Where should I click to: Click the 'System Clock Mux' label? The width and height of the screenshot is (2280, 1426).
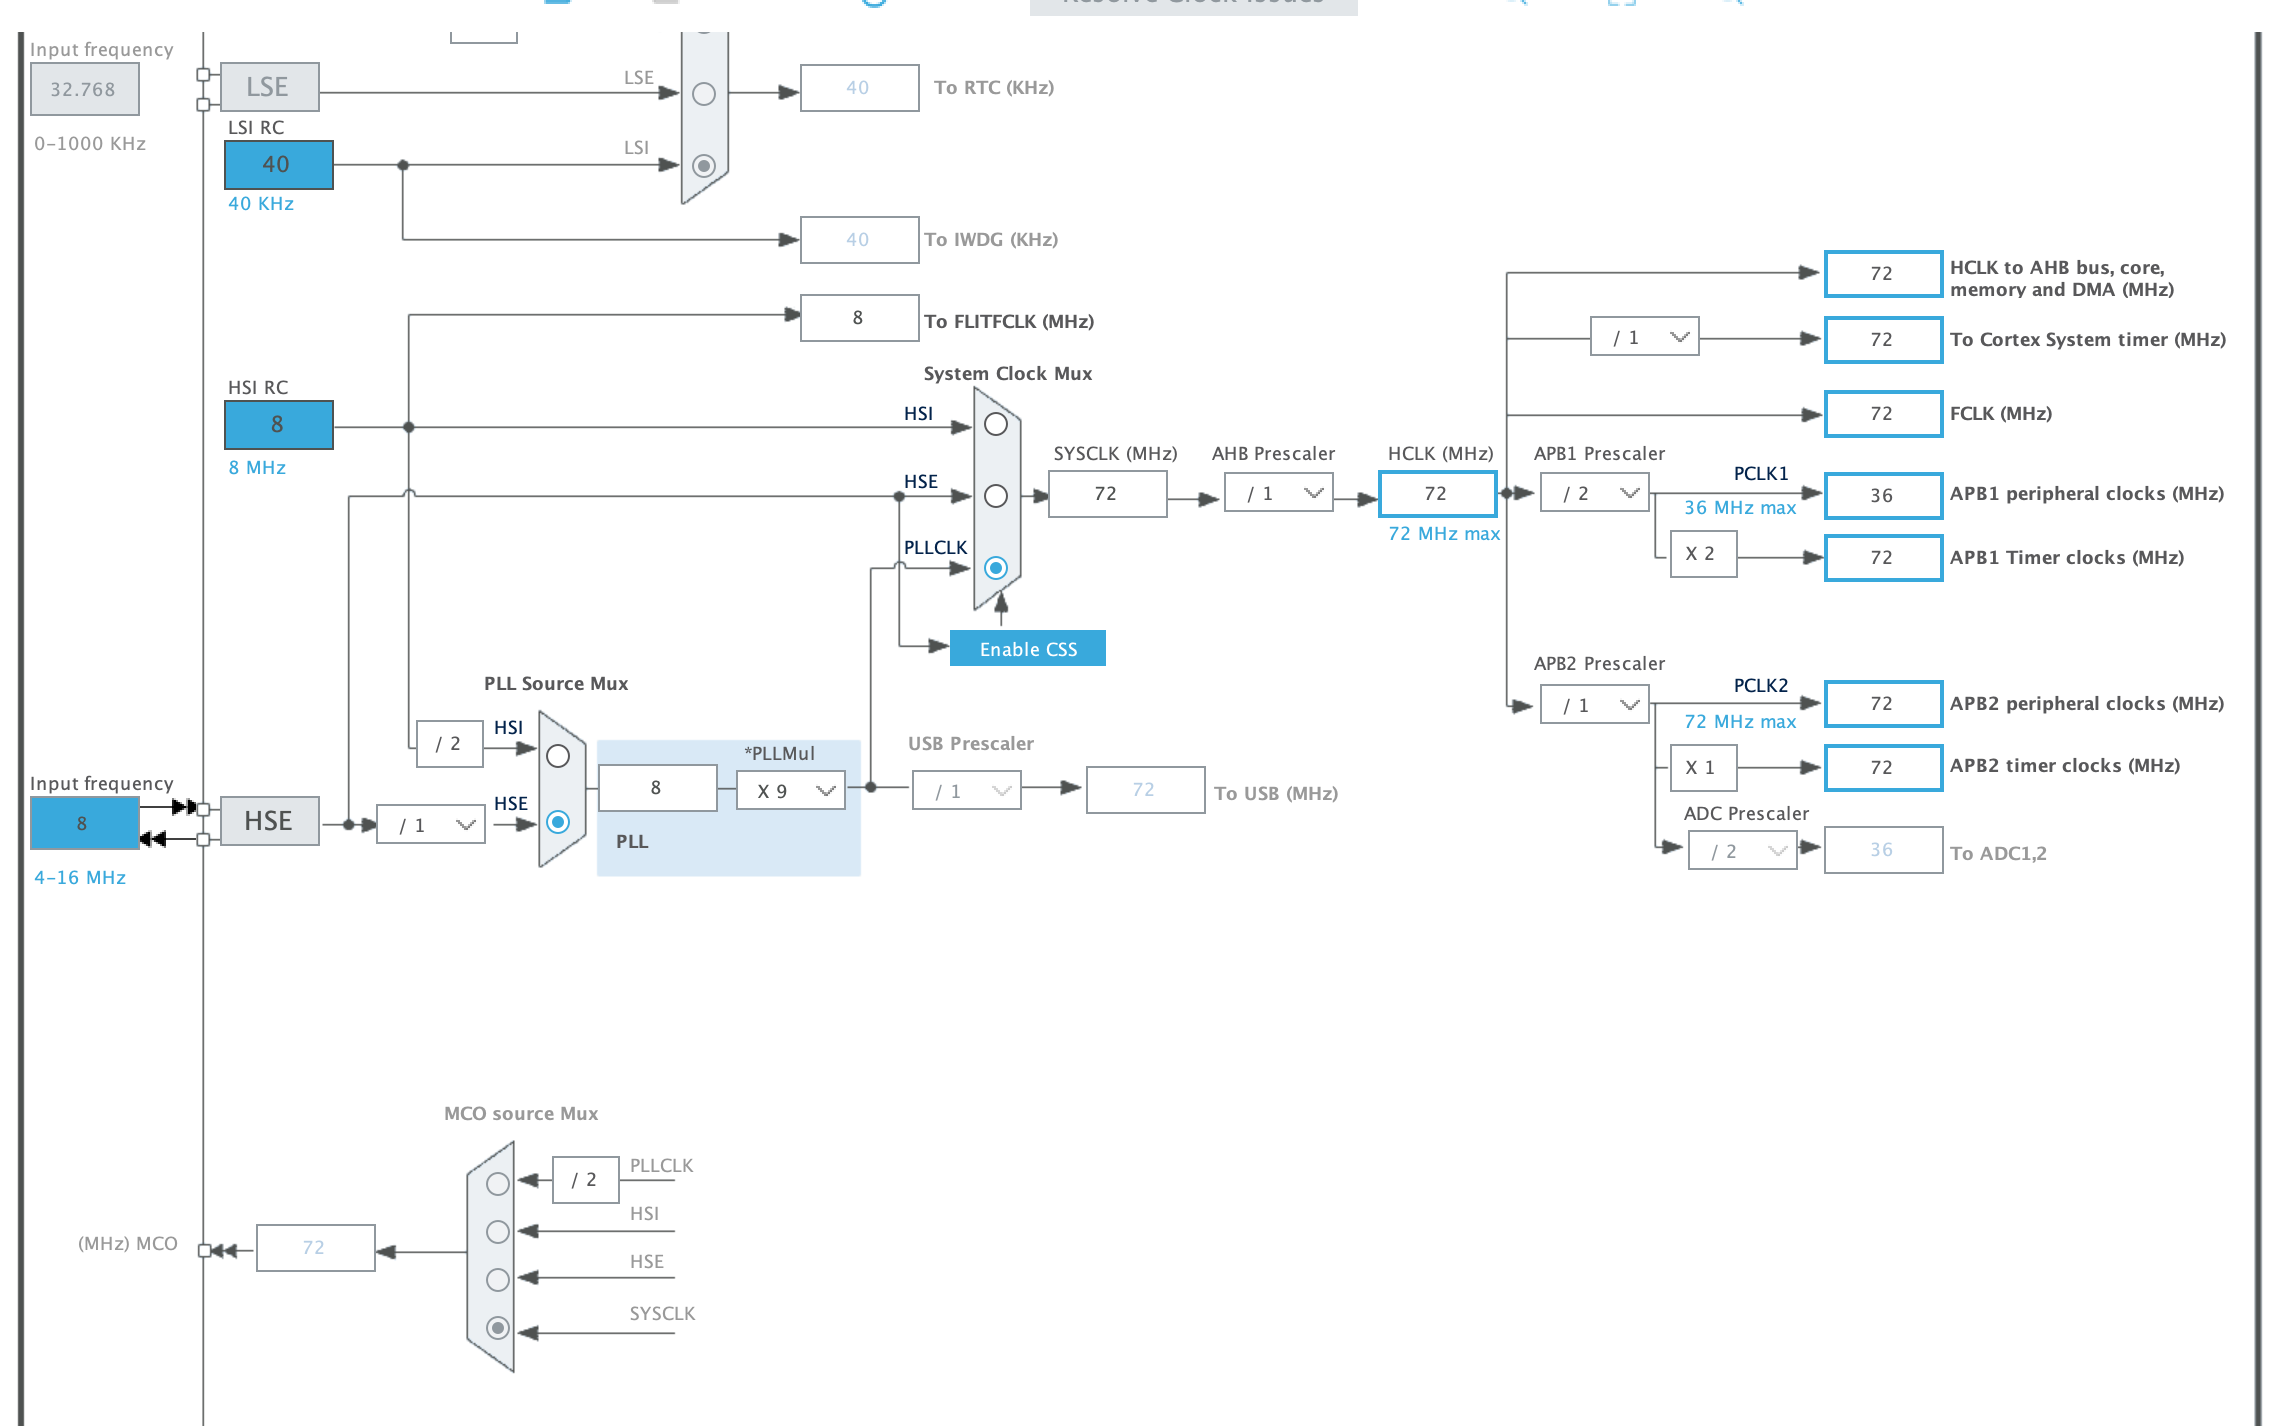point(1008,374)
